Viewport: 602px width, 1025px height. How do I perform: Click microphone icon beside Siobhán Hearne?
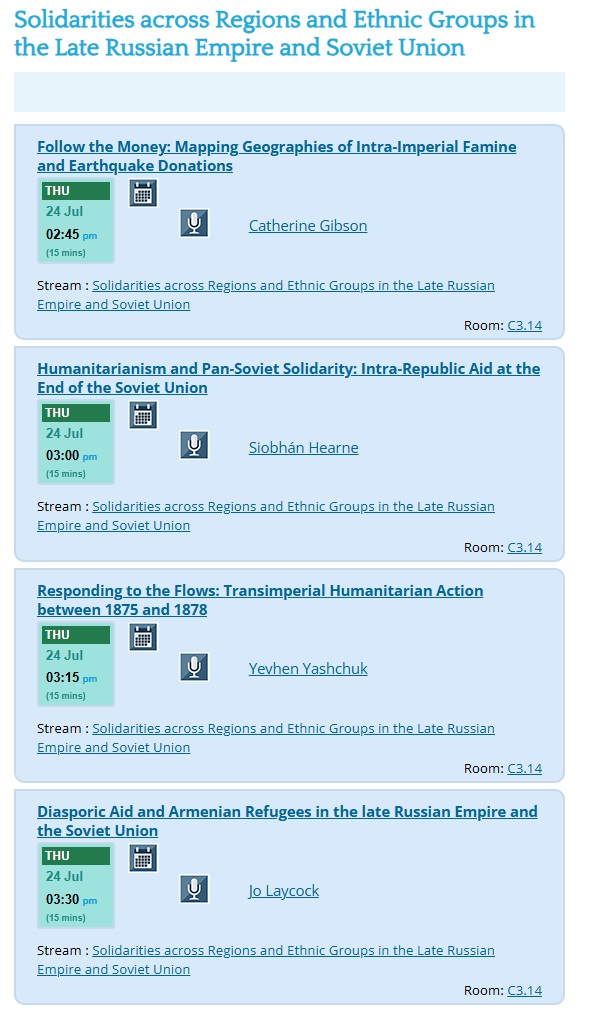[x=194, y=445]
